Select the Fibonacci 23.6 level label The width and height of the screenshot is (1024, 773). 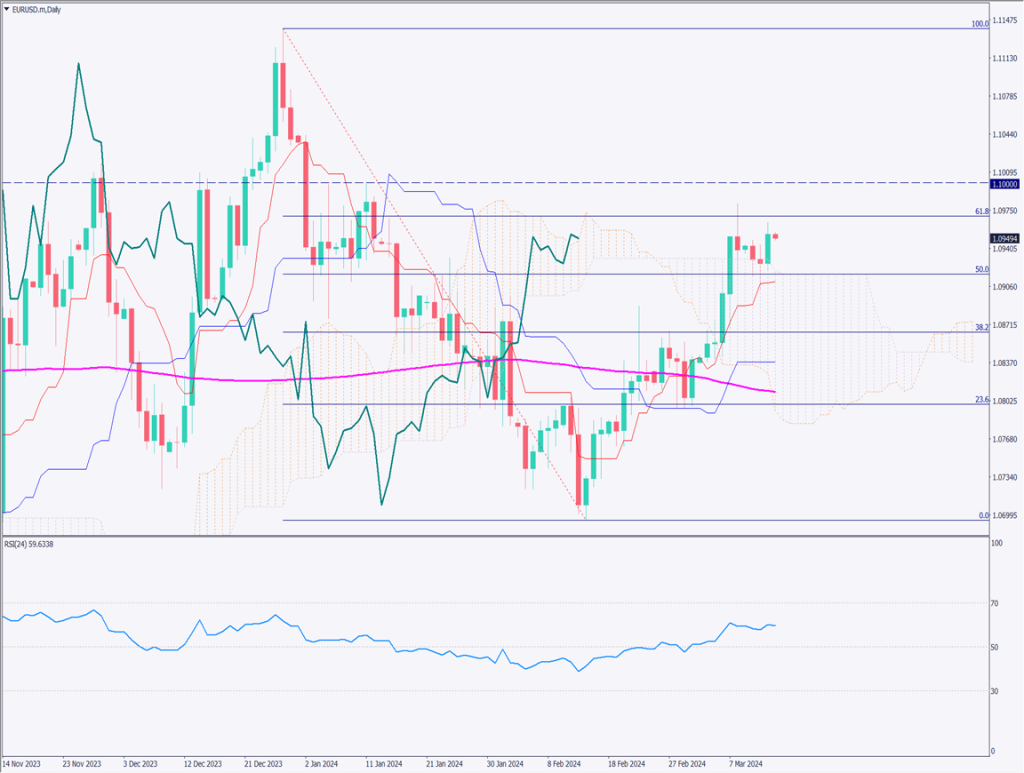(981, 399)
